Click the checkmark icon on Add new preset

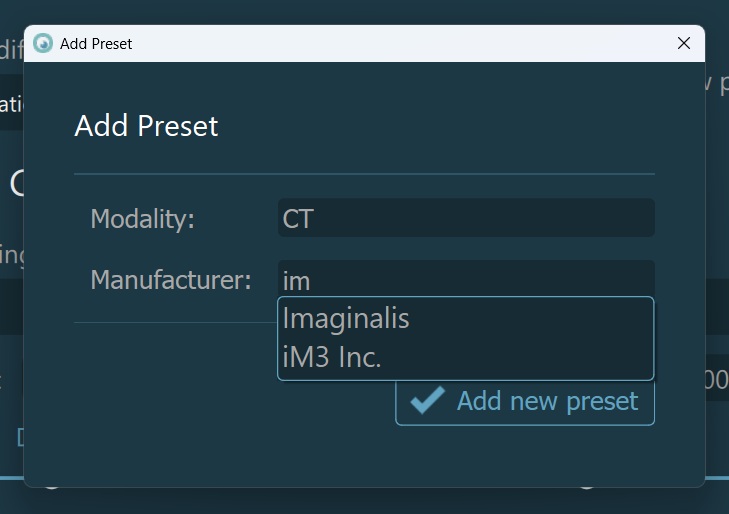(428, 401)
